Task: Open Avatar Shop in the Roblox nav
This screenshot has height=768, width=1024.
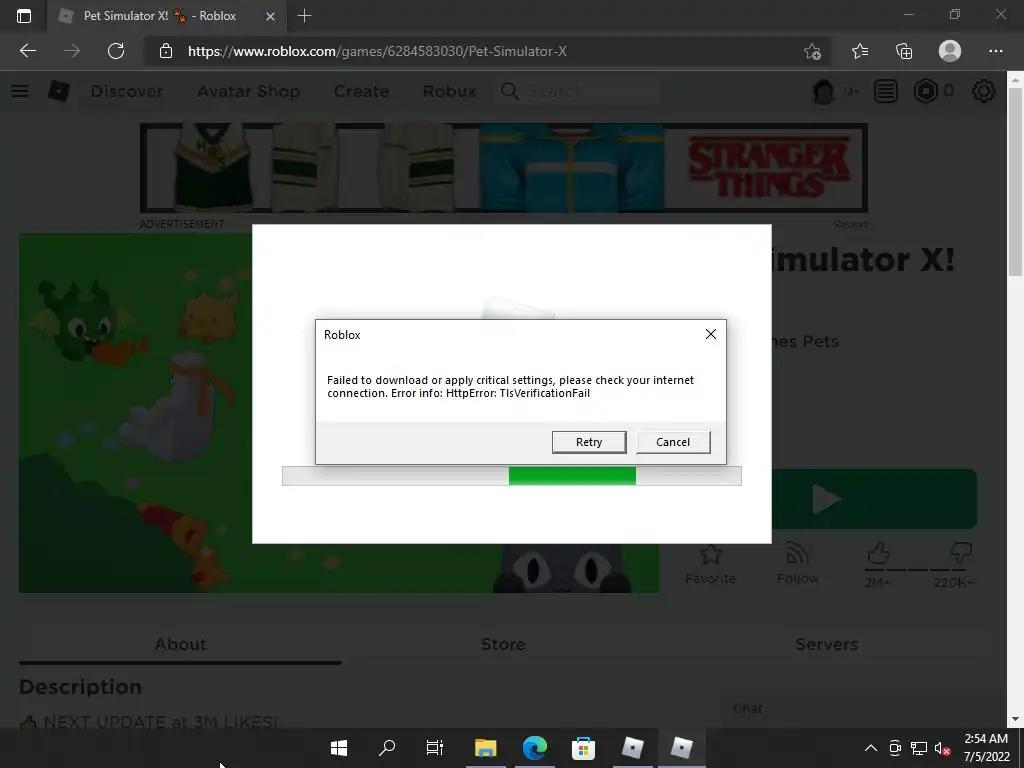Action: click(x=249, y=91)
